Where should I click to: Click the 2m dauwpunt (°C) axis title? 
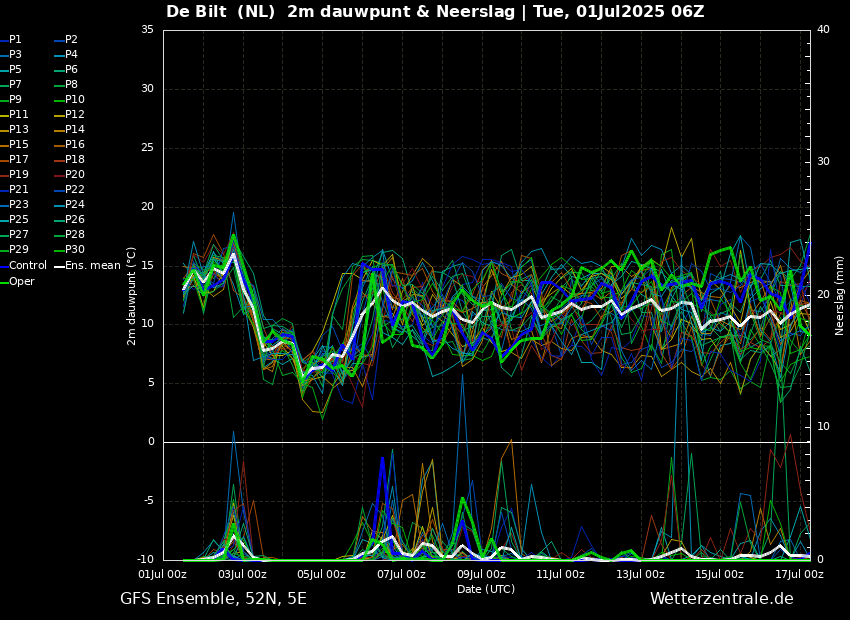131,296
